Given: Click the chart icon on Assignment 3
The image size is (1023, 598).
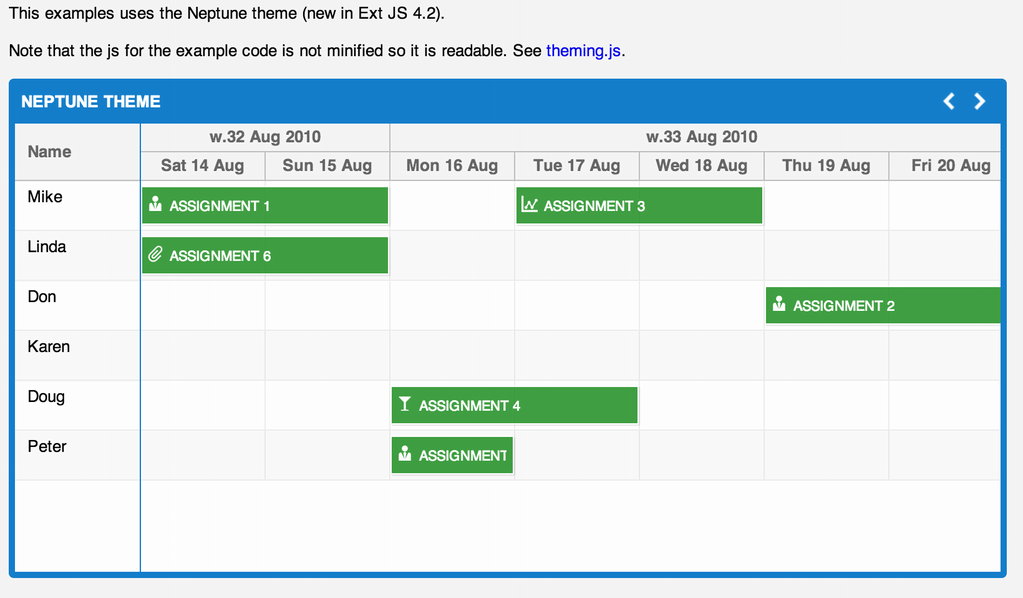Looking at the screenshot, I should pos(529,205).
